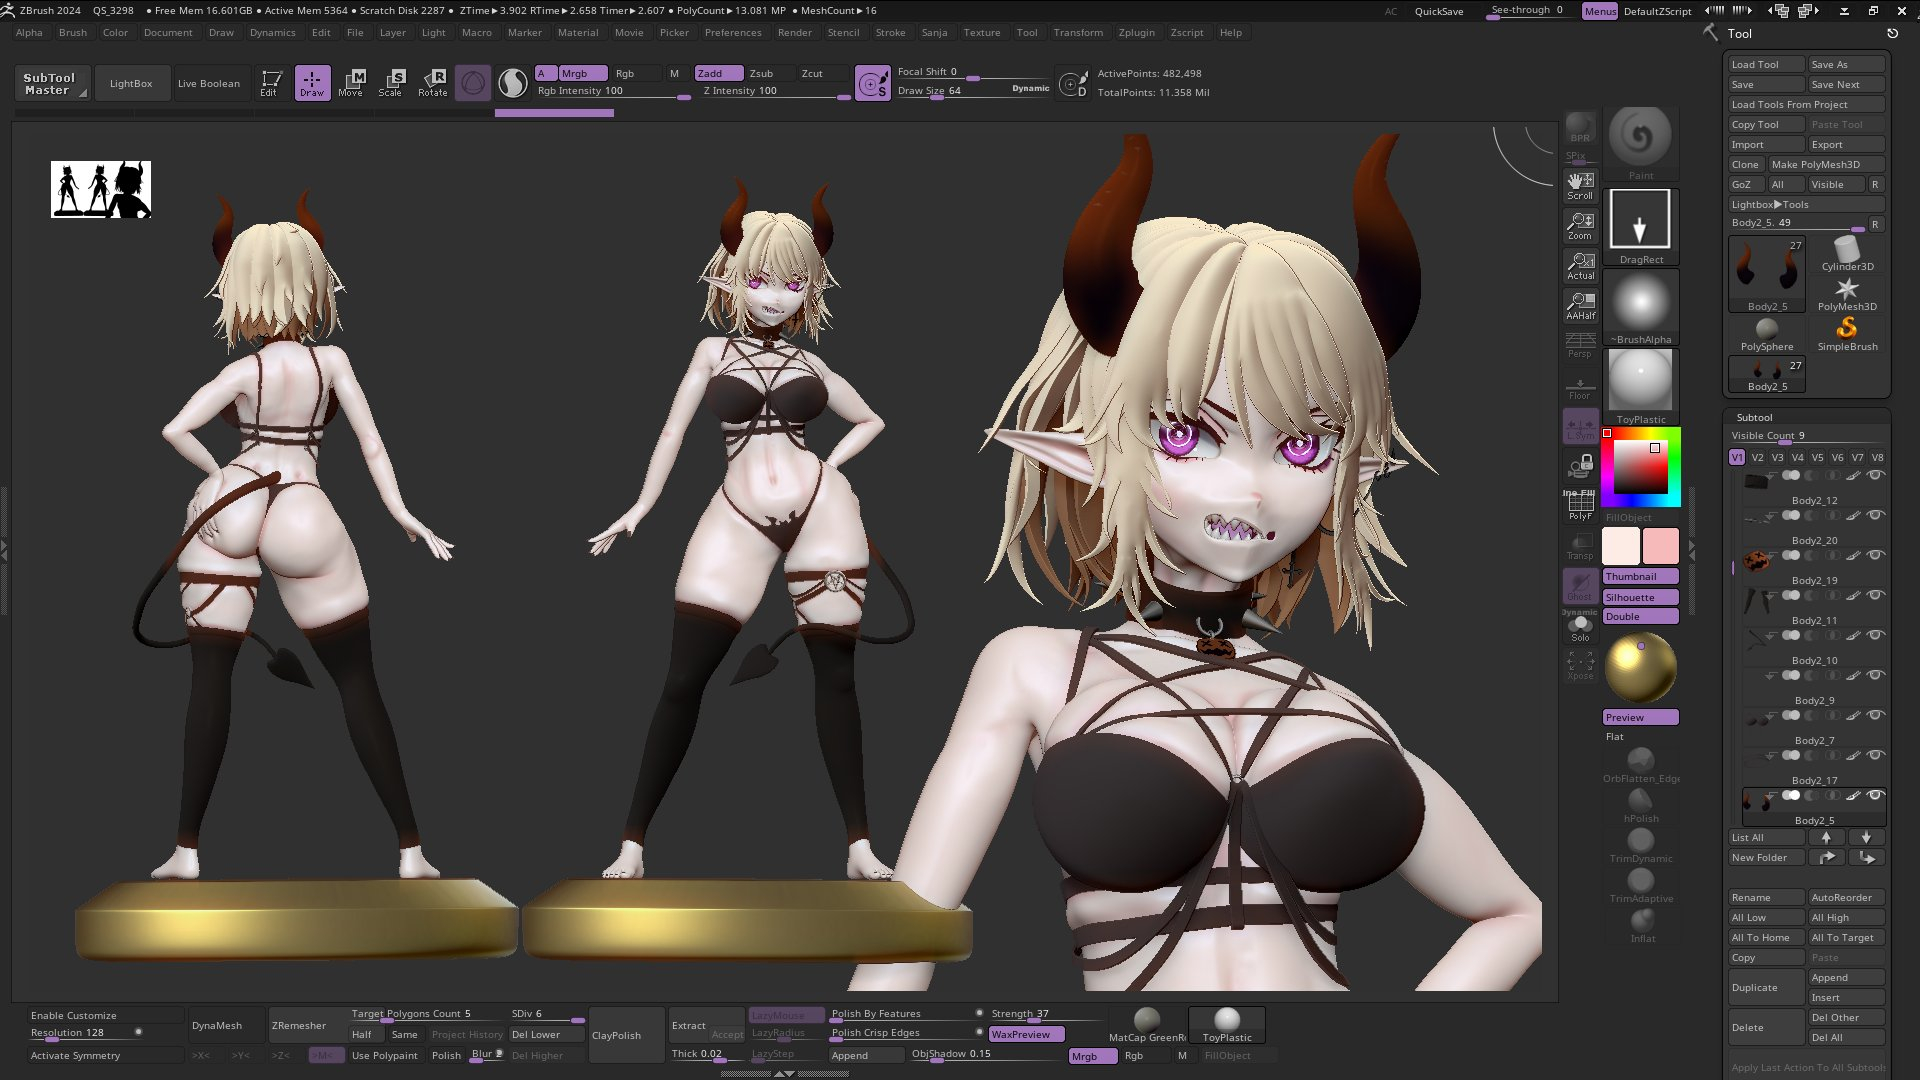The image size is (1920, 1080).
Task: Click the Duplicate subtool button
Action: pos(1765,987)
